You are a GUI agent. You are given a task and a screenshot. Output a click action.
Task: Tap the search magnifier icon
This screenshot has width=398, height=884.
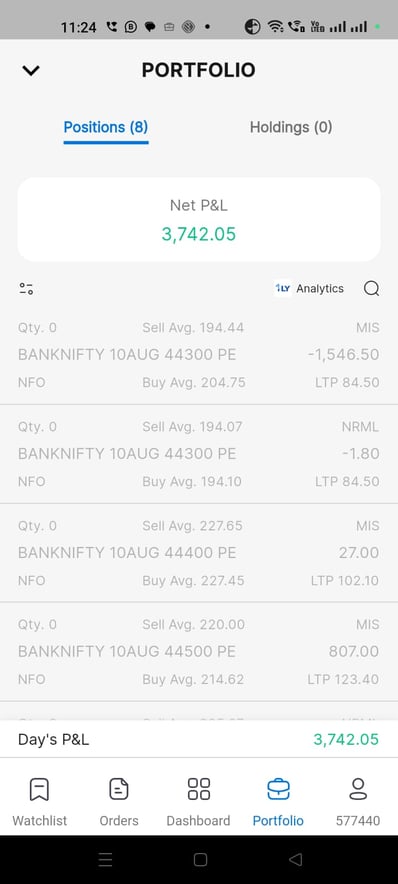click(372, 289)
